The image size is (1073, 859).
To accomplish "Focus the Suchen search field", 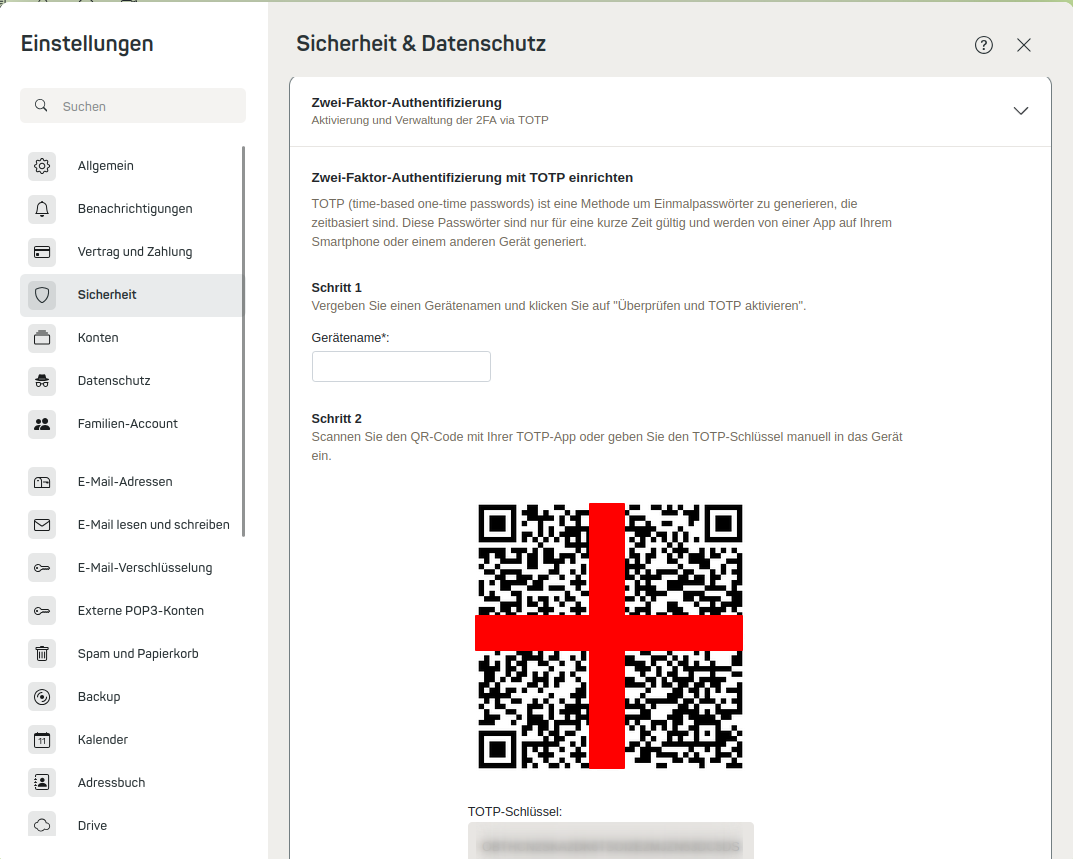I will [x=133, y=106].
